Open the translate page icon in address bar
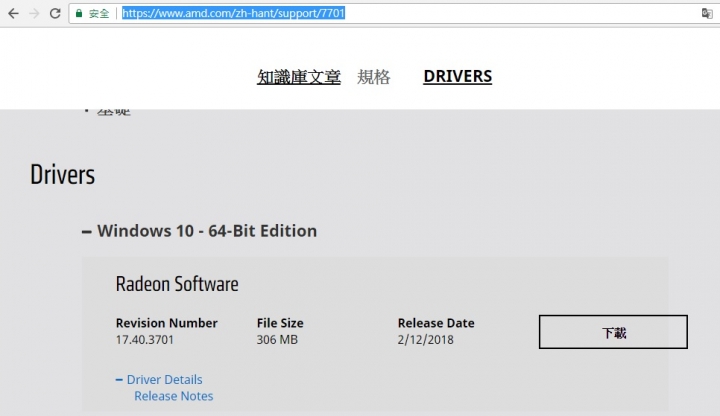 click(707, 13)
